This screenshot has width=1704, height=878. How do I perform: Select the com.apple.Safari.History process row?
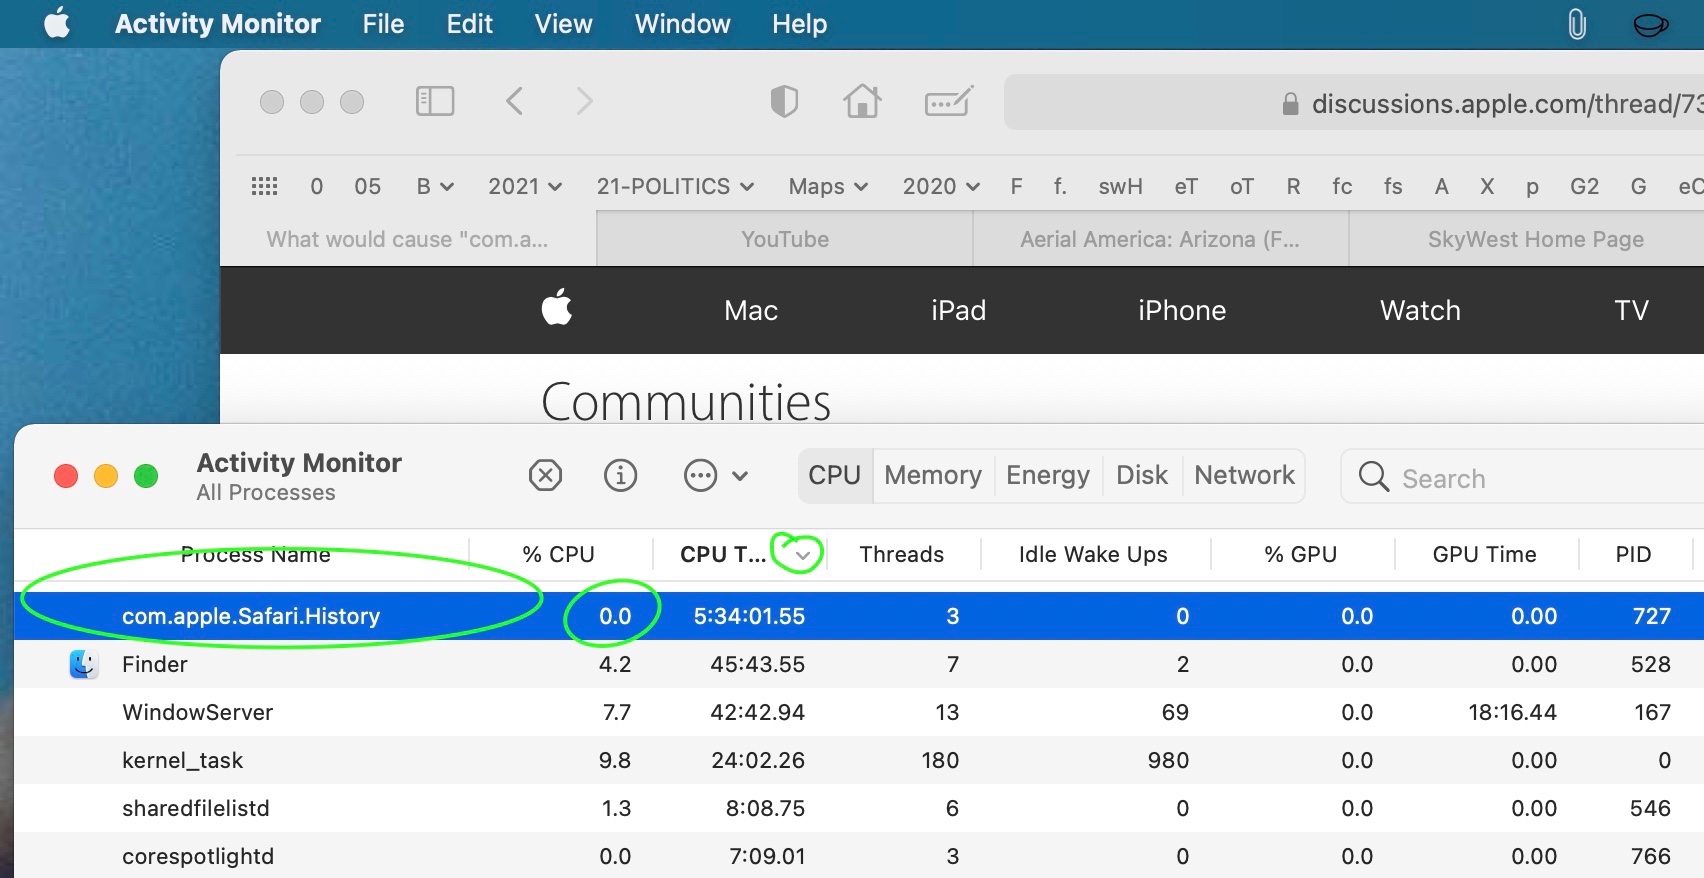point(859,616)
